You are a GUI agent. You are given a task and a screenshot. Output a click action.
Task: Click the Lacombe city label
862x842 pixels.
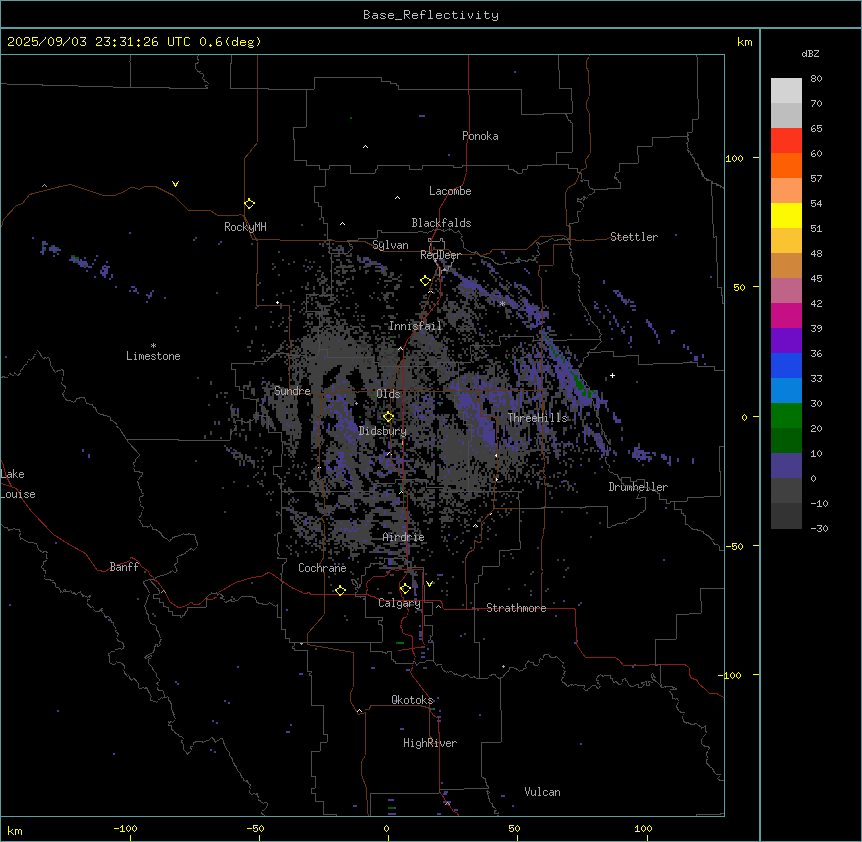tap(450, 191)
